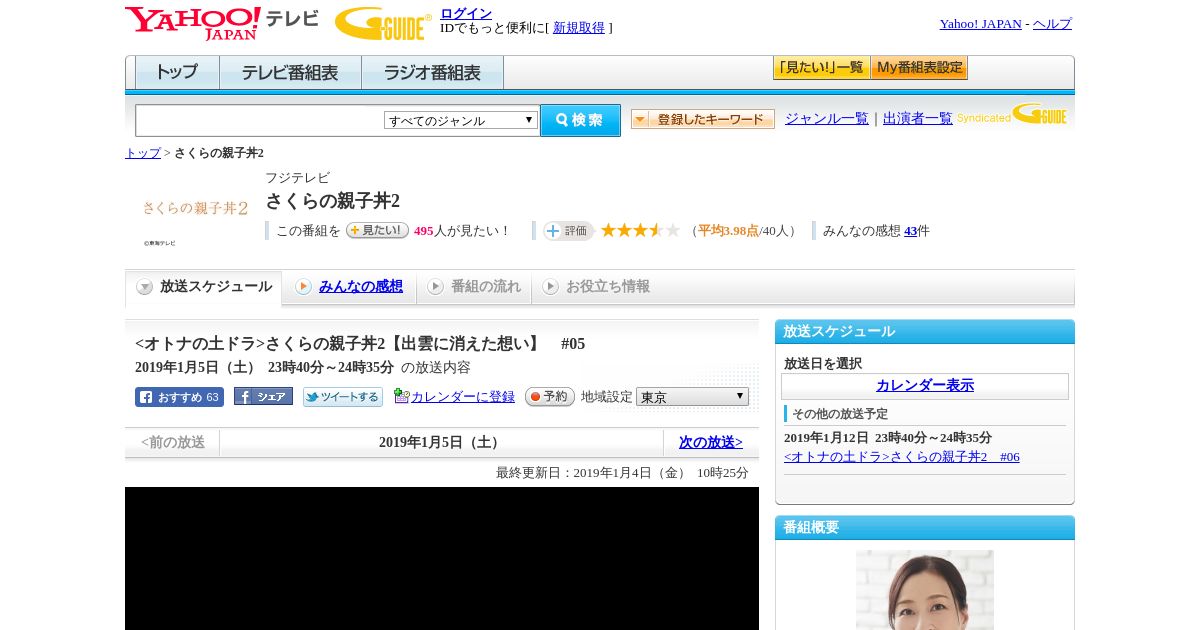Click the 2019年1月12日 23時40分 schedule text
The height and width of the screenshot is (630, 1200).
(888, 438)
